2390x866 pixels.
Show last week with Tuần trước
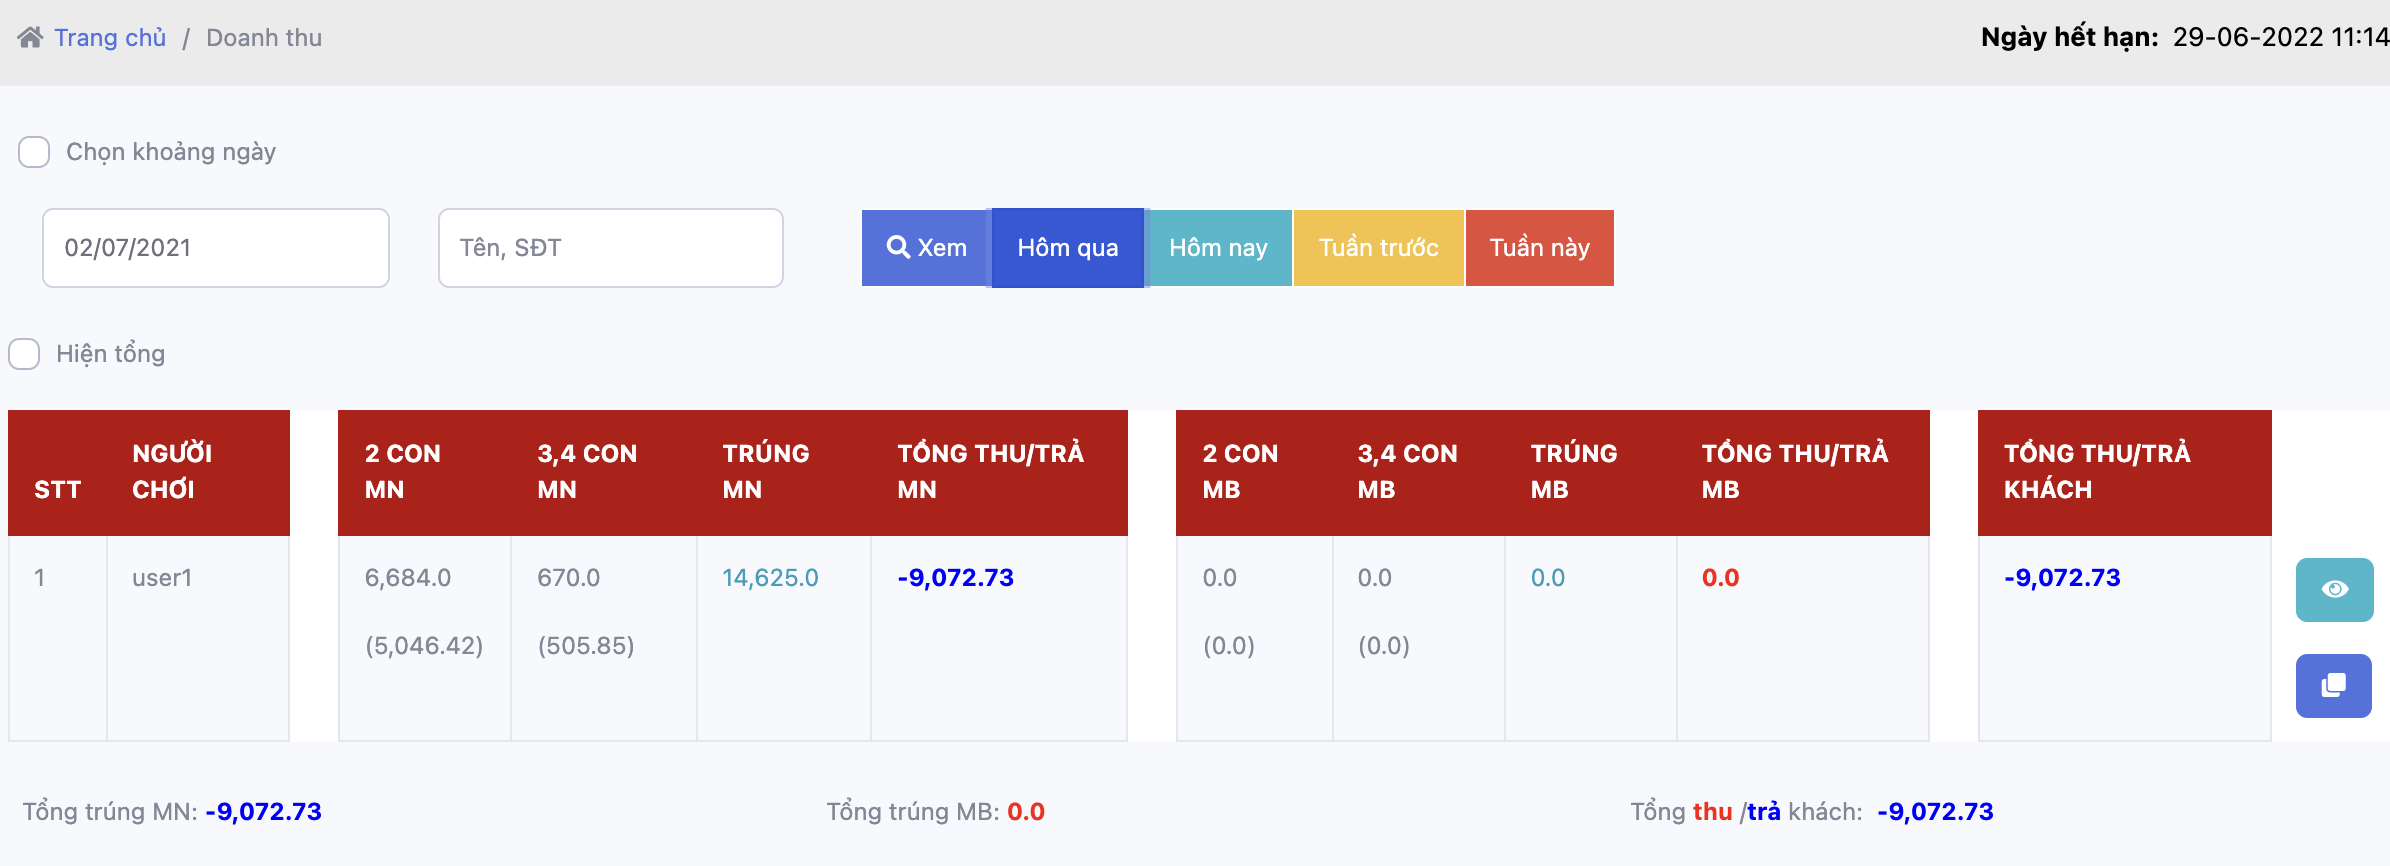(x=1378, y=248)
